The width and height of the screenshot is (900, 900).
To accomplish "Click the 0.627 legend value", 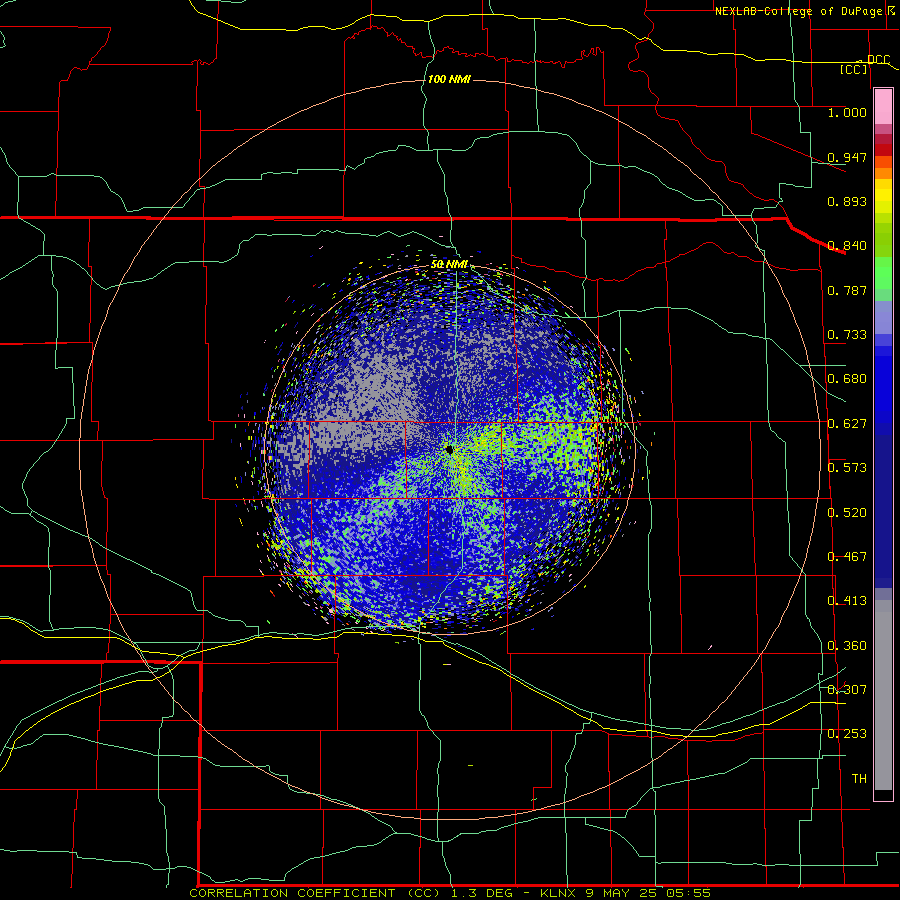I will coord(847,424).
